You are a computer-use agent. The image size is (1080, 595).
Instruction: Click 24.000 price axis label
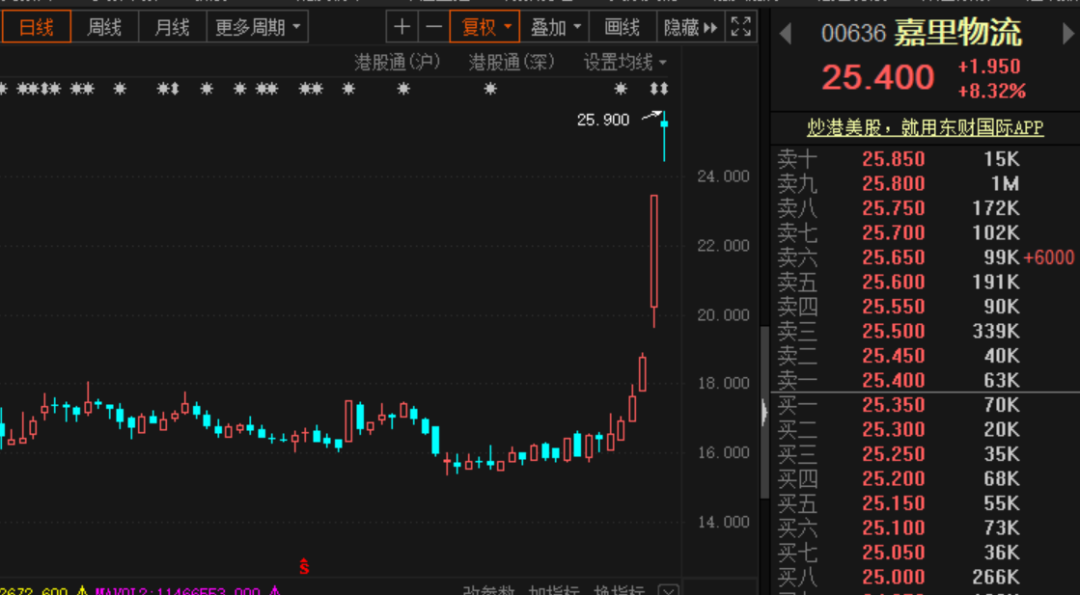pos(723,176)
